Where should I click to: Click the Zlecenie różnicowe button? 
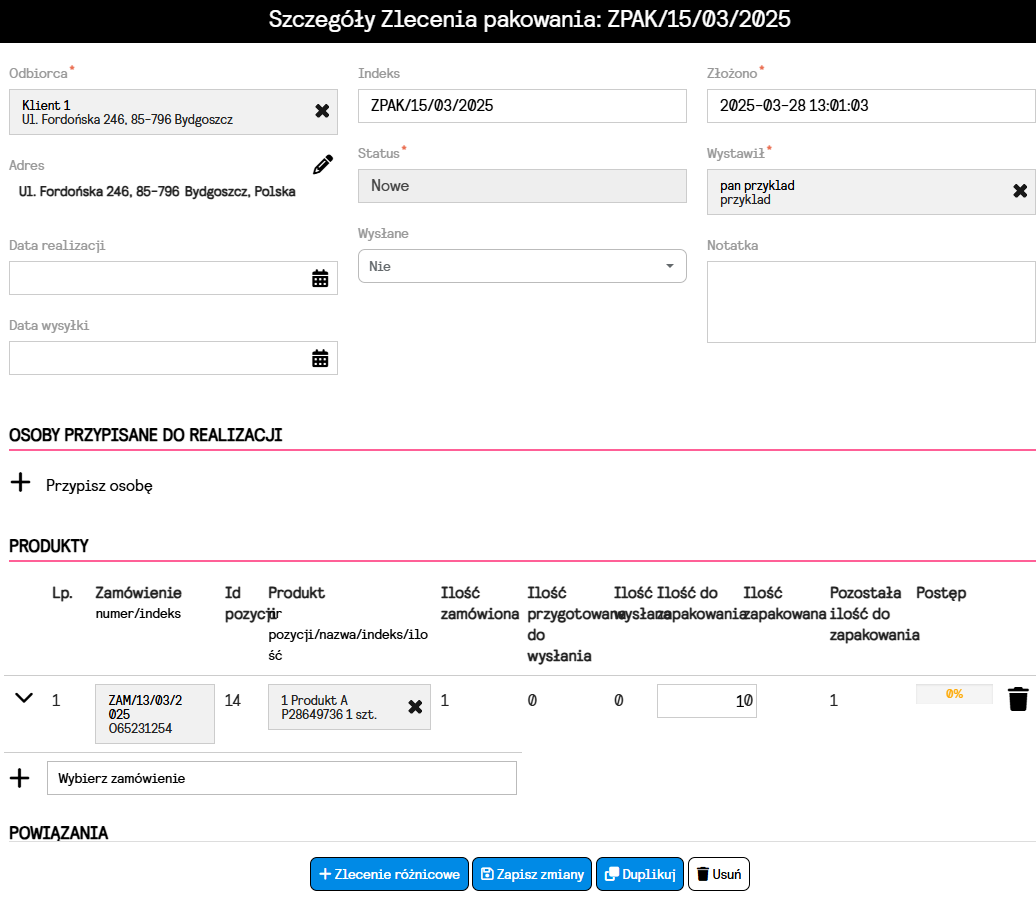(x=389, y=874)
